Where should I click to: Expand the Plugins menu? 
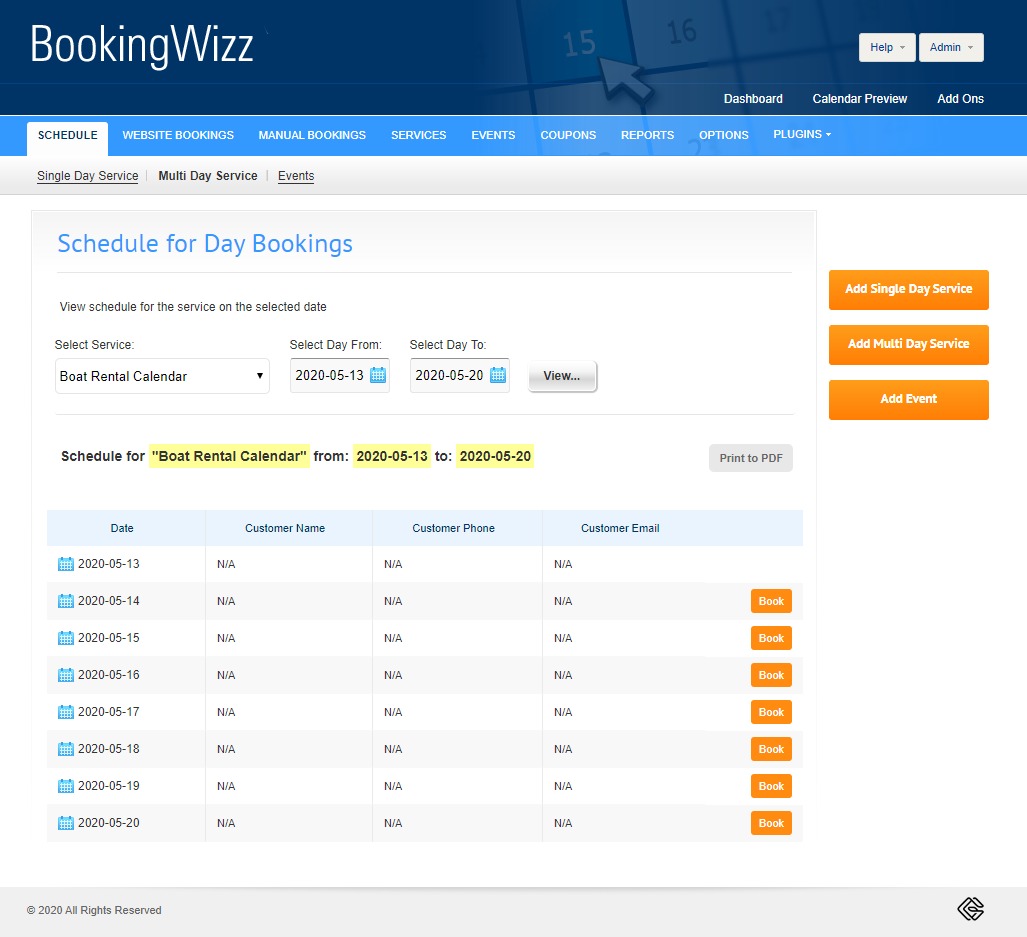click(x=801, y=134)
